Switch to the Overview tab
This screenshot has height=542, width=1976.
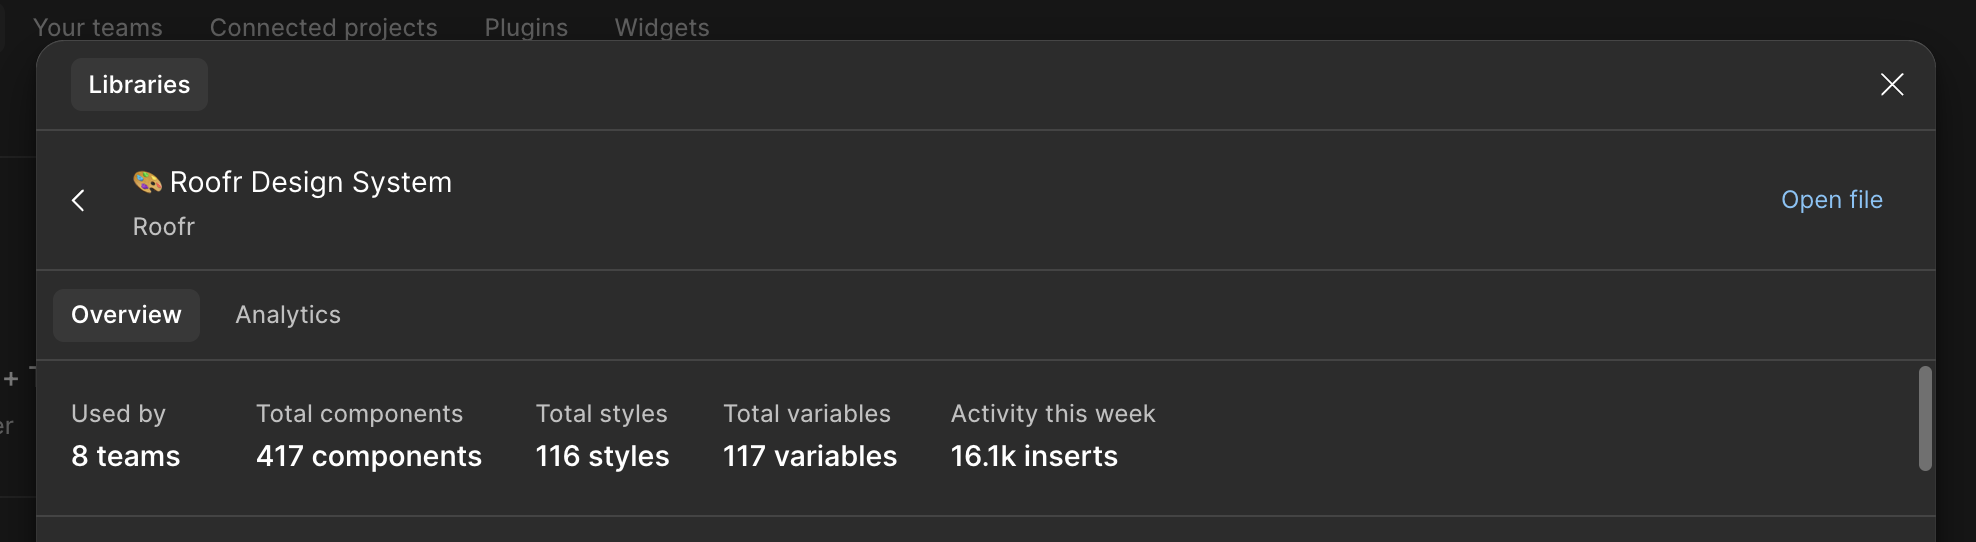click(126, 315)
